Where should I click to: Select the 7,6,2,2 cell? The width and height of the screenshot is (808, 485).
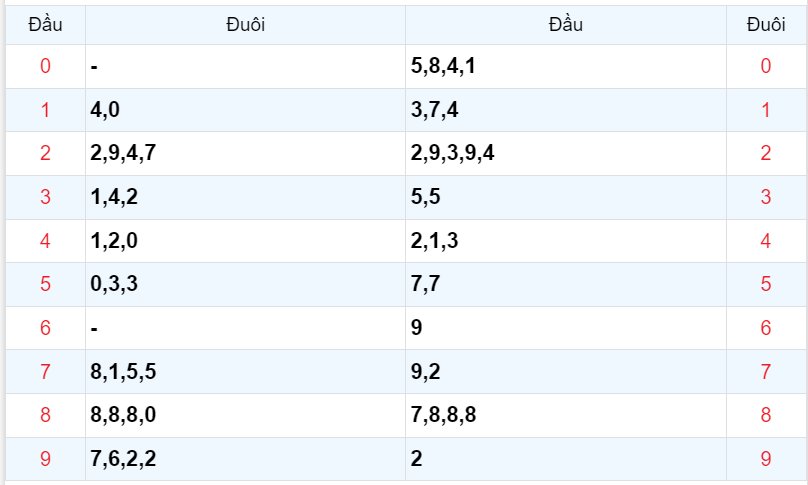[x=123, y=459]
